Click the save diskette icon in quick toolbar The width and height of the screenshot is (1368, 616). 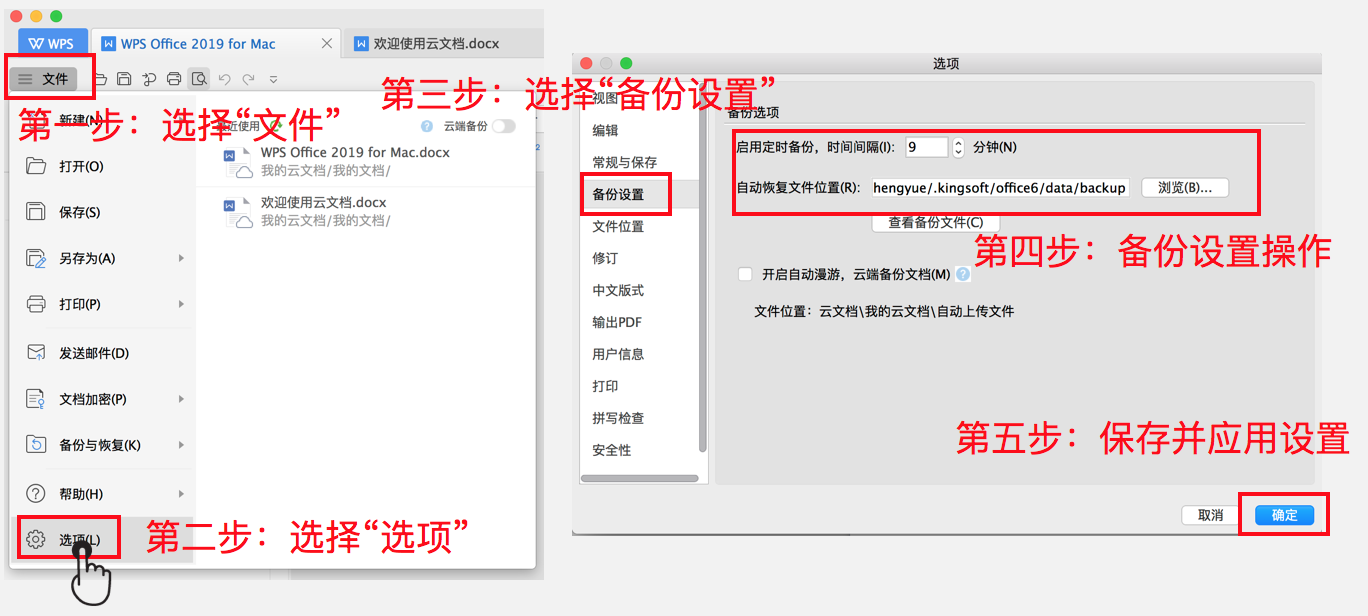[124, 79]
